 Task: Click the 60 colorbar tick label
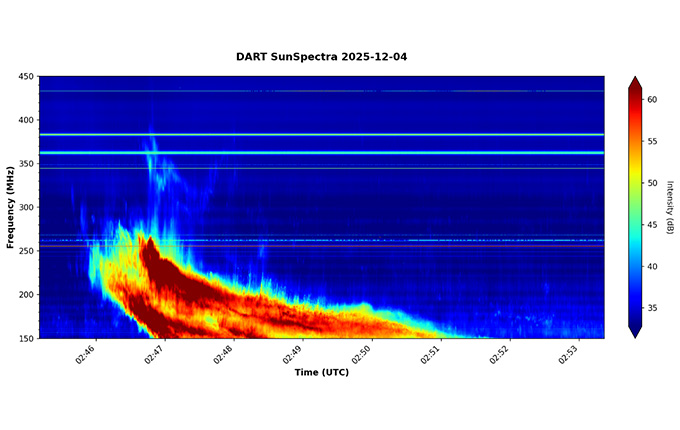652,100
